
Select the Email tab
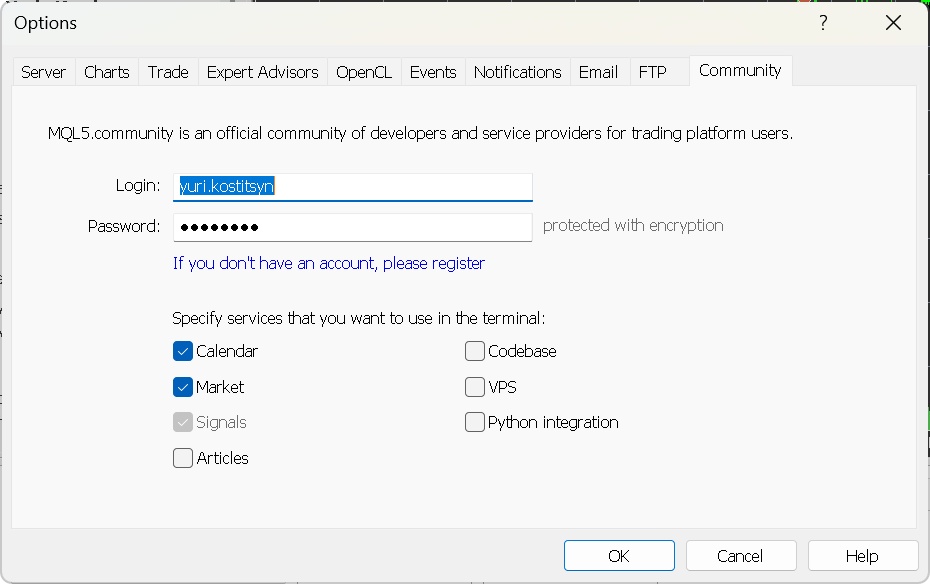(x=598, y=72)
